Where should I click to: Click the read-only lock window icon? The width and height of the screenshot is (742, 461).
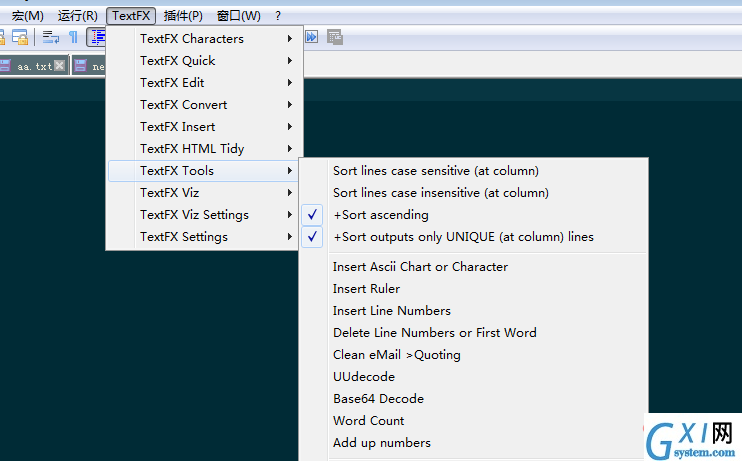tap(20, 37)
